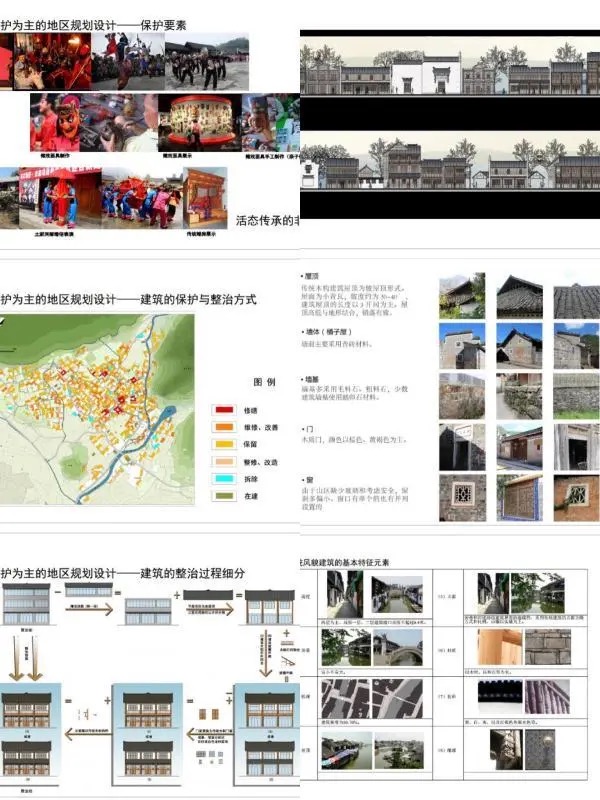Select the 门 bullet heading

[310, 428]
